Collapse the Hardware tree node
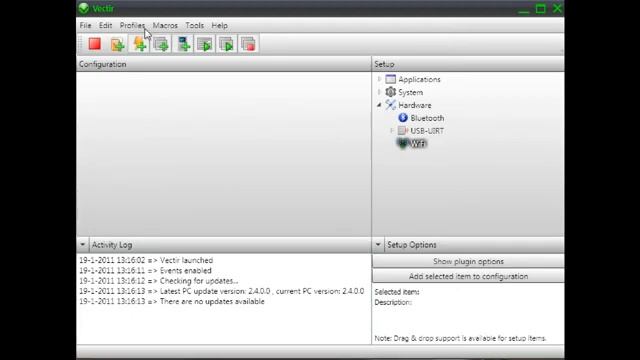The image size is (640, 360). 379,105
